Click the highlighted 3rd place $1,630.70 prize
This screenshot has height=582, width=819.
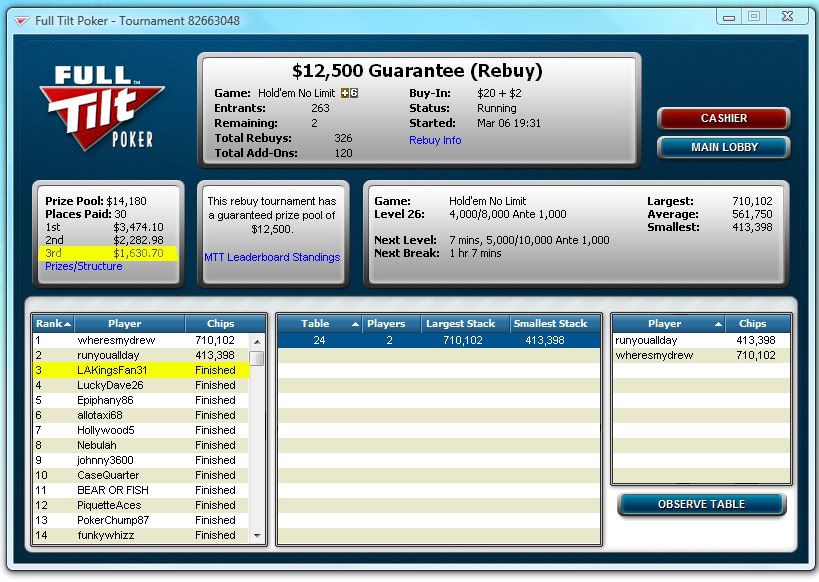click(108, 253)
